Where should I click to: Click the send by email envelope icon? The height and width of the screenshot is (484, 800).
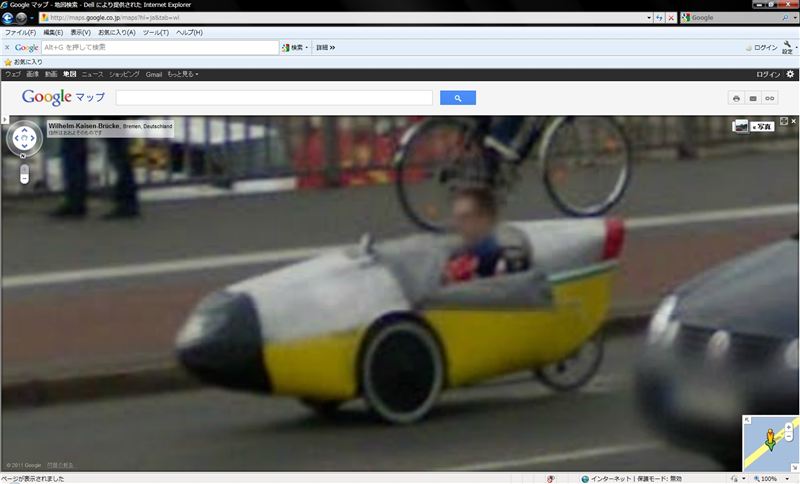pos(753,98)
